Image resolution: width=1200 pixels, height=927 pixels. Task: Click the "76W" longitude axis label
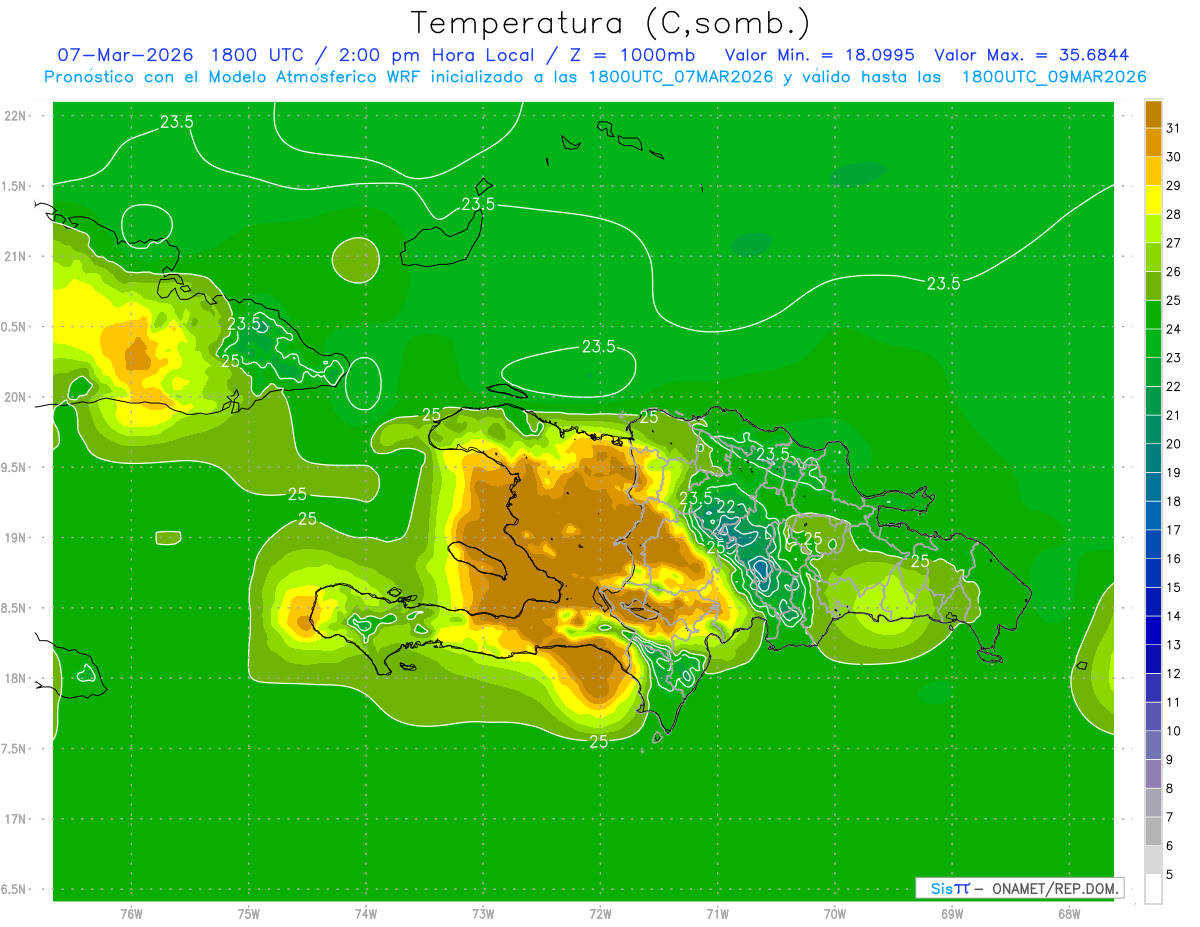(131, 914)
